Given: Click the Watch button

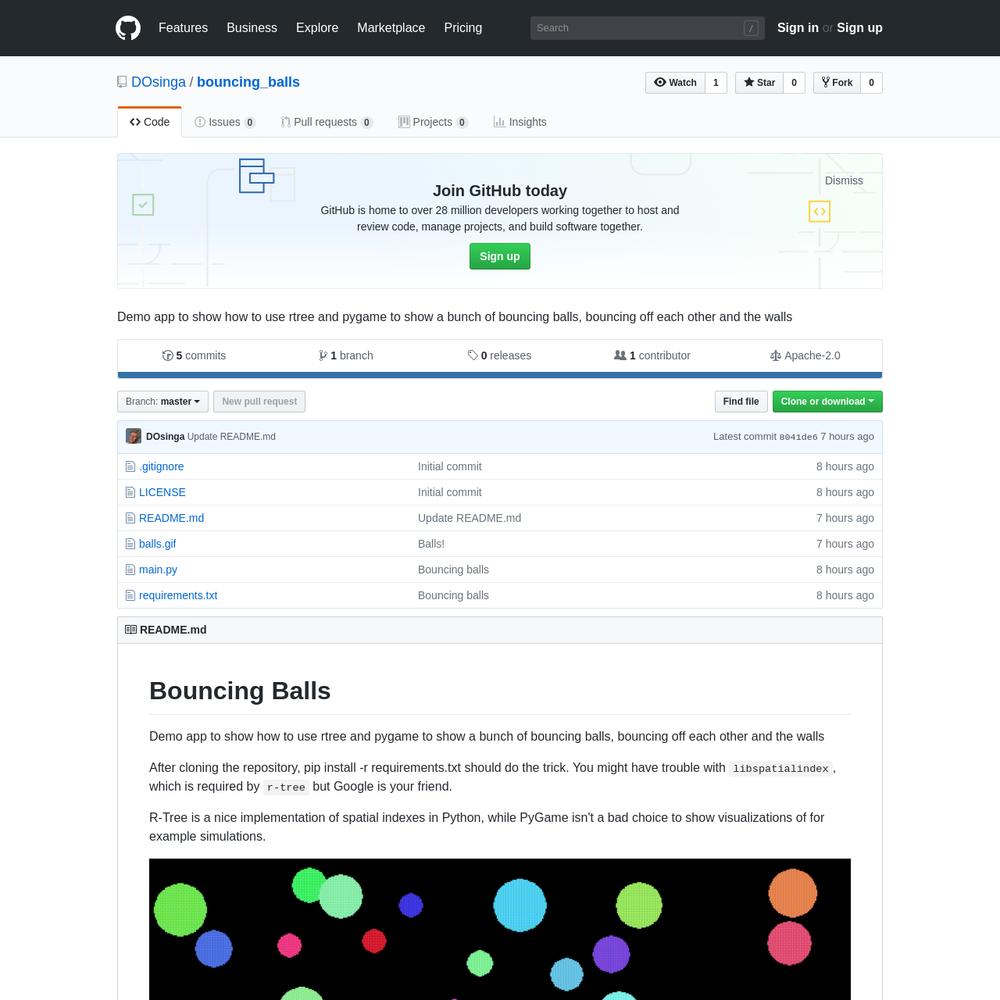Looking at the screenshot, I should point(675,82).
